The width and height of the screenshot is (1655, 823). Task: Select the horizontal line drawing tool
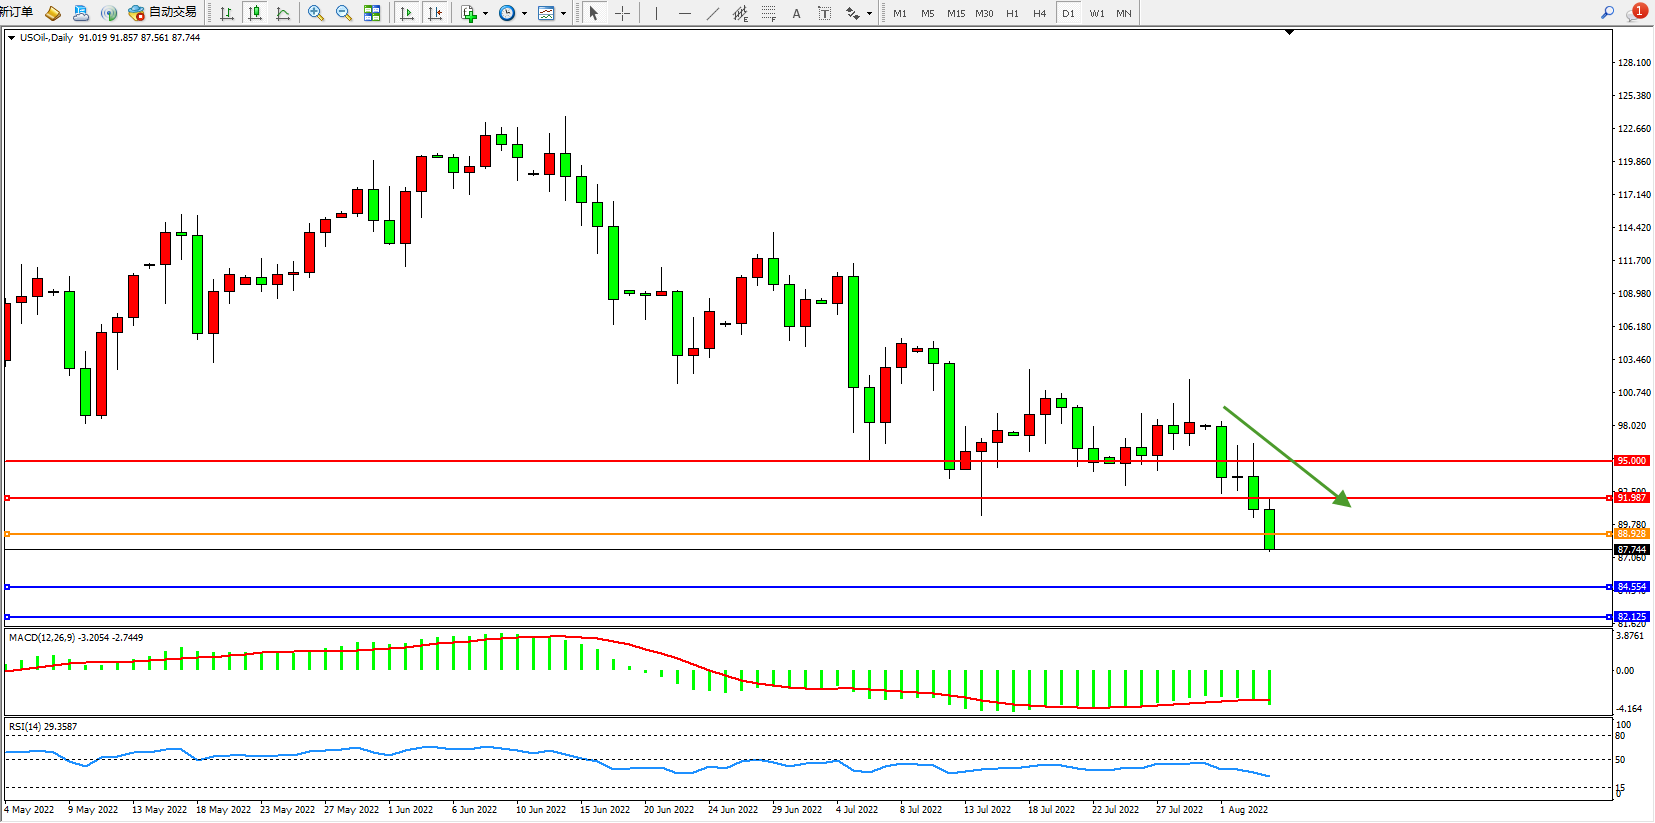click(684, 13)
